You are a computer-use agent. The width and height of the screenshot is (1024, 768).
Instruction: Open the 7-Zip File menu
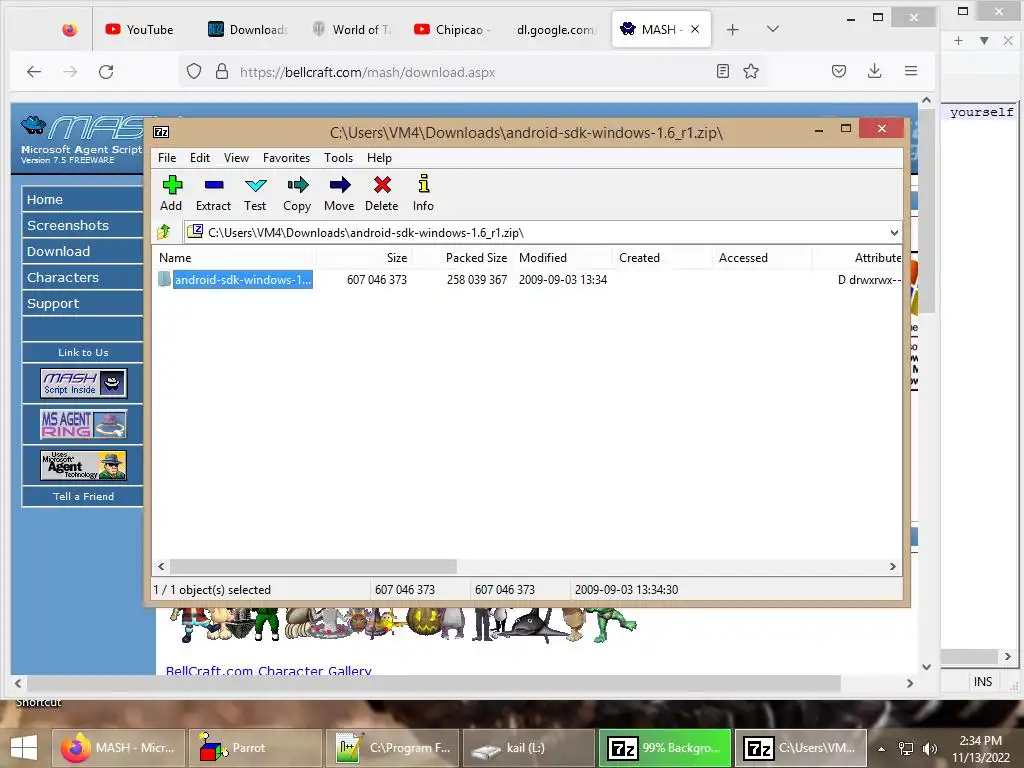coord(167,158)
